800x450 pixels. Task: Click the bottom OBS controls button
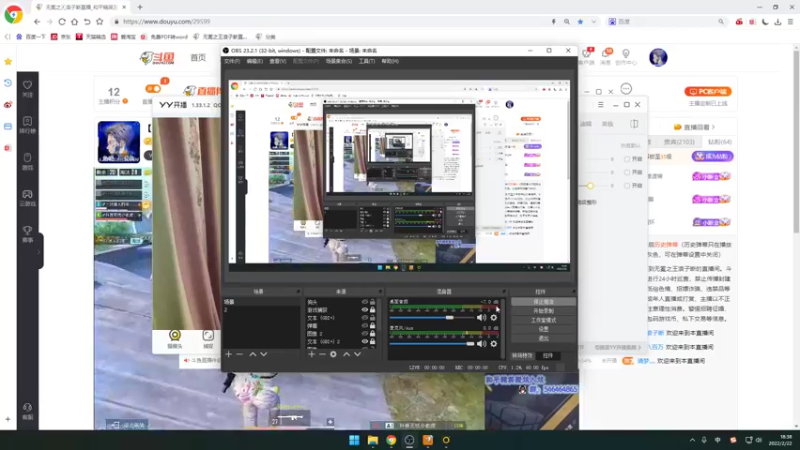543,338
